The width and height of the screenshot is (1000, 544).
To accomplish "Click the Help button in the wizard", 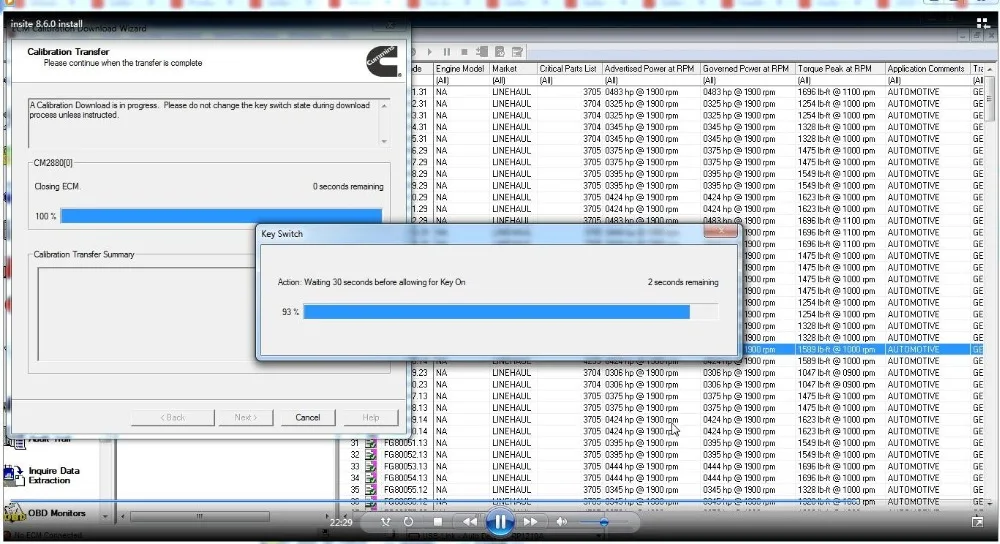I will point(371,417).
